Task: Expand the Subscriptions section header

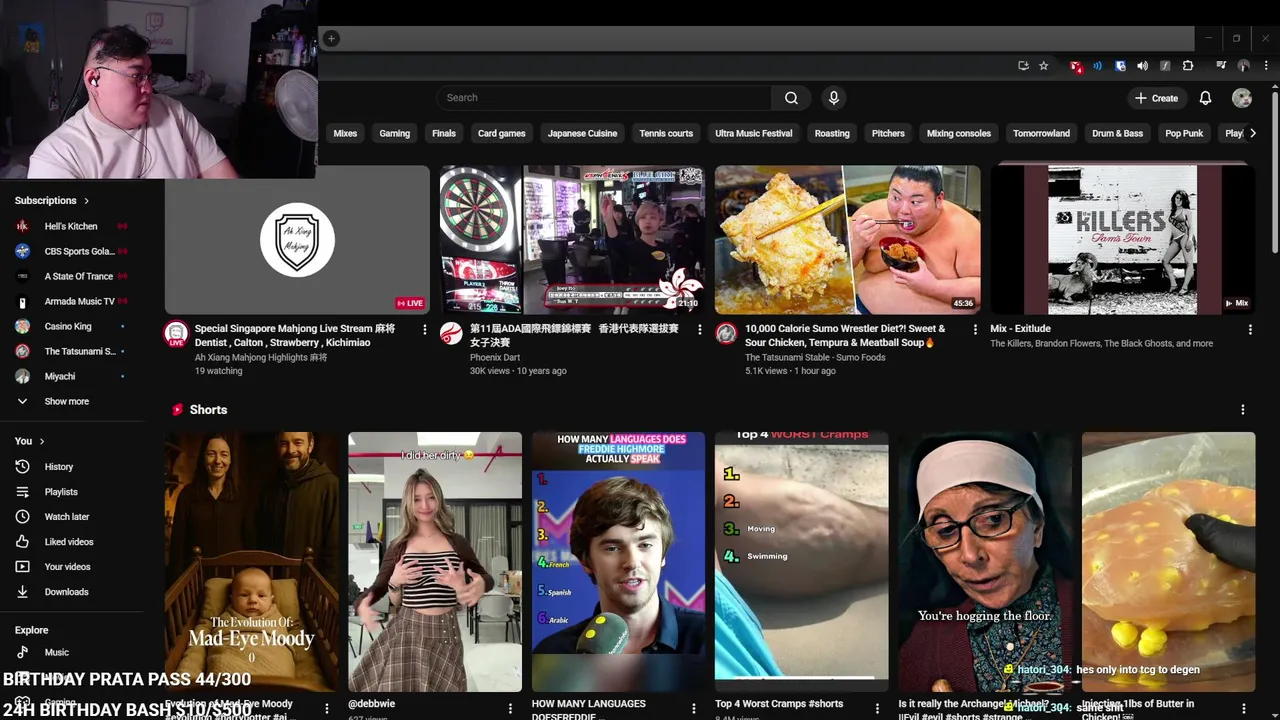Action: 52,200
